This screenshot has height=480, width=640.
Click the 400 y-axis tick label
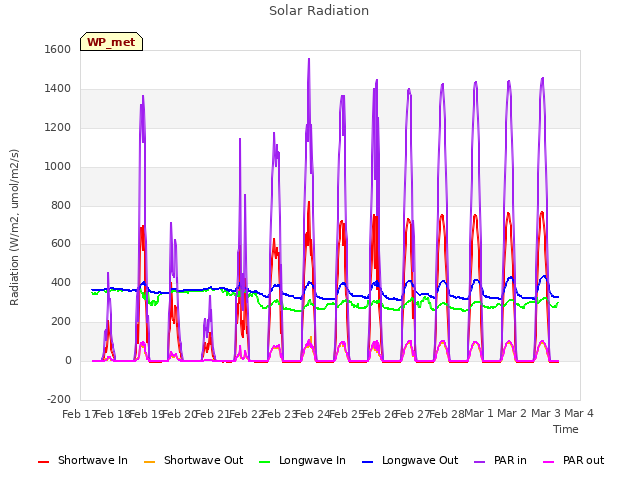pos(61,282)
